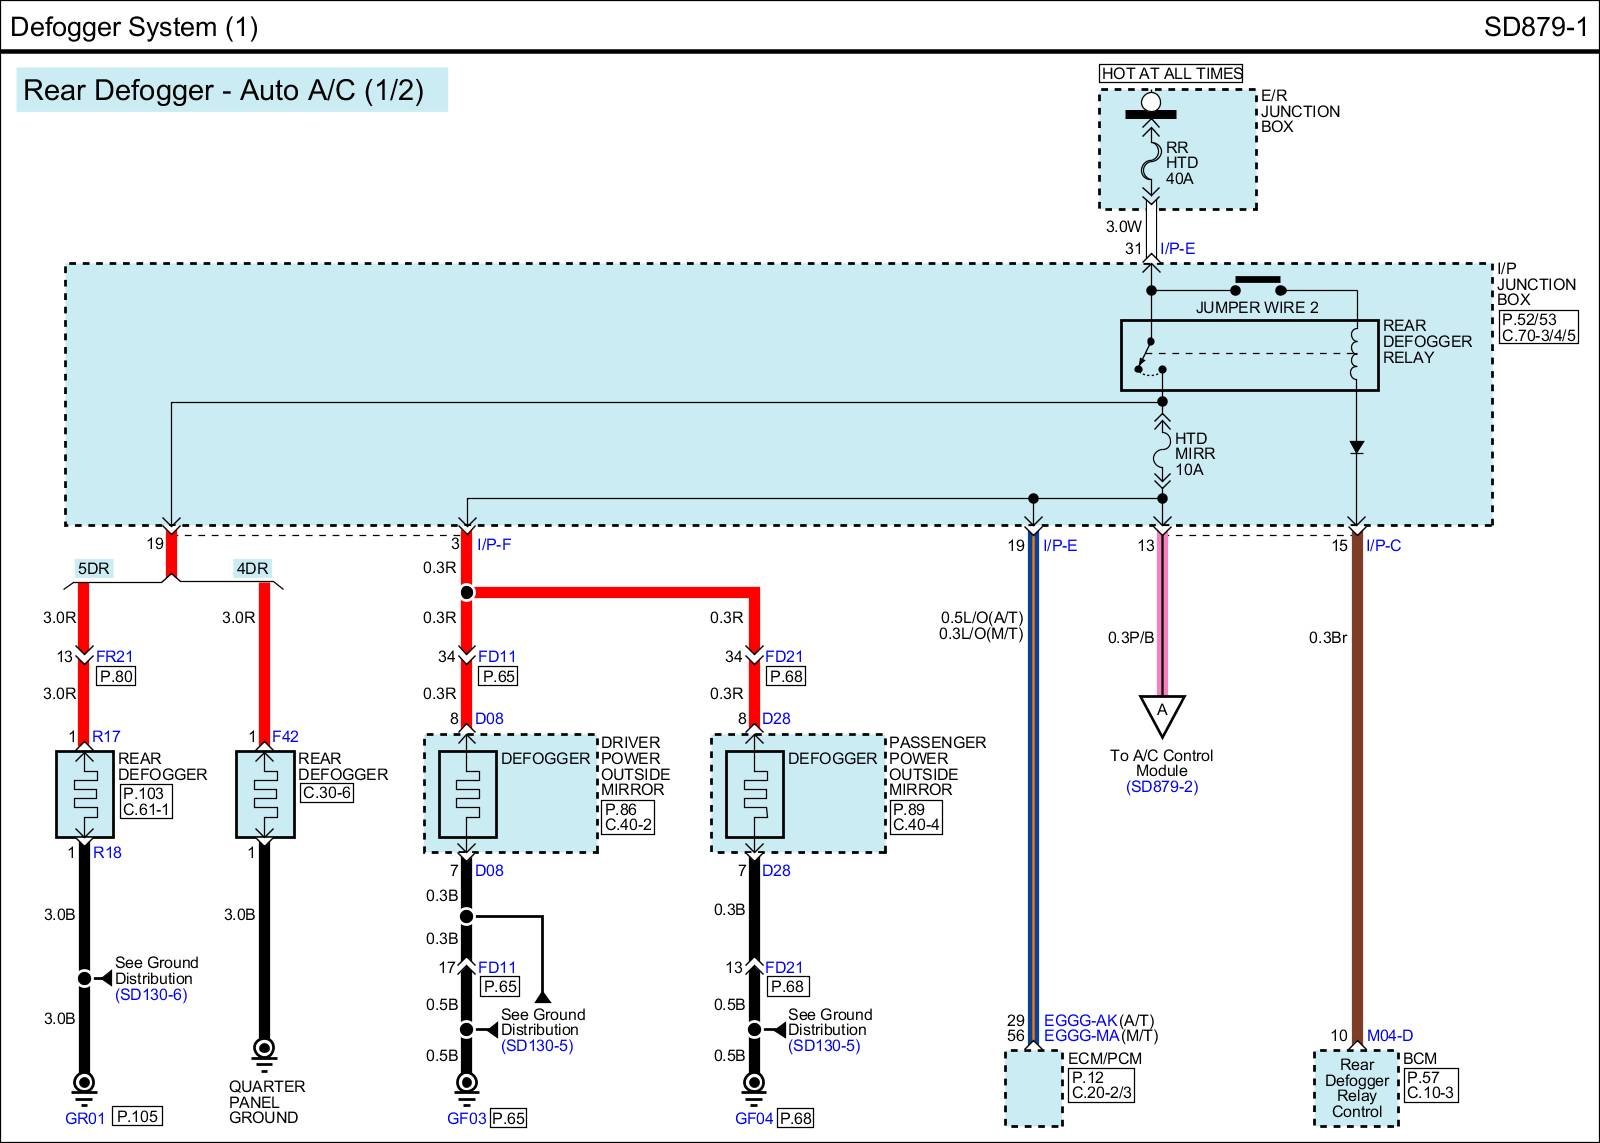
Task: Click the ECM/PCM module box
Action: coord(1033,1088)
